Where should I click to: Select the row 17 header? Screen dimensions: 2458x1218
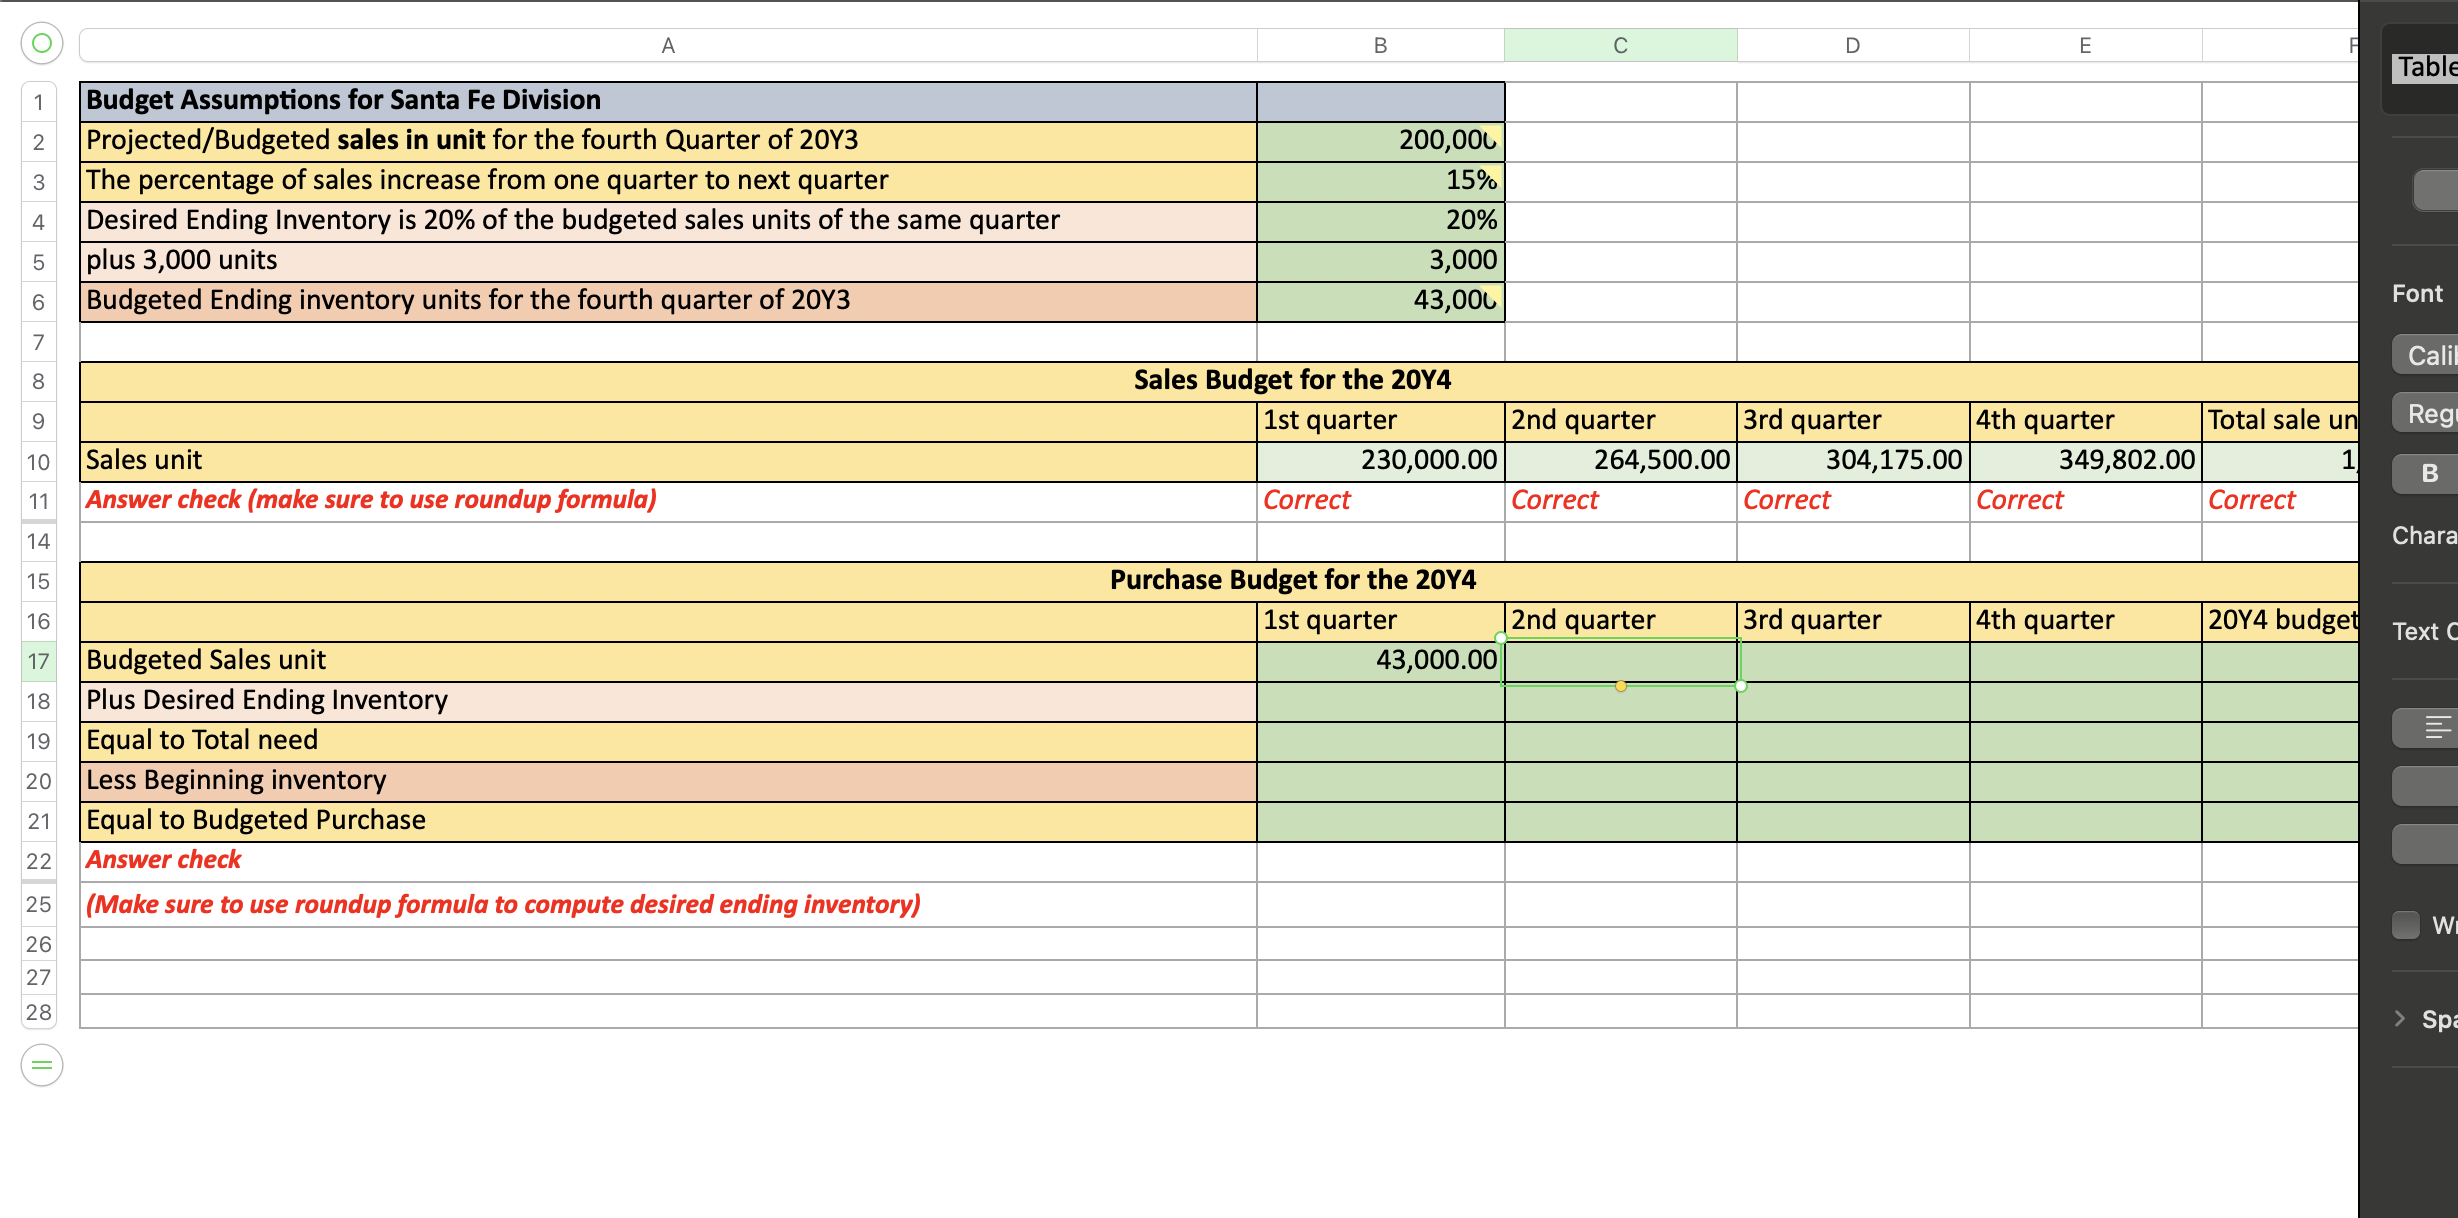point(38,660)
